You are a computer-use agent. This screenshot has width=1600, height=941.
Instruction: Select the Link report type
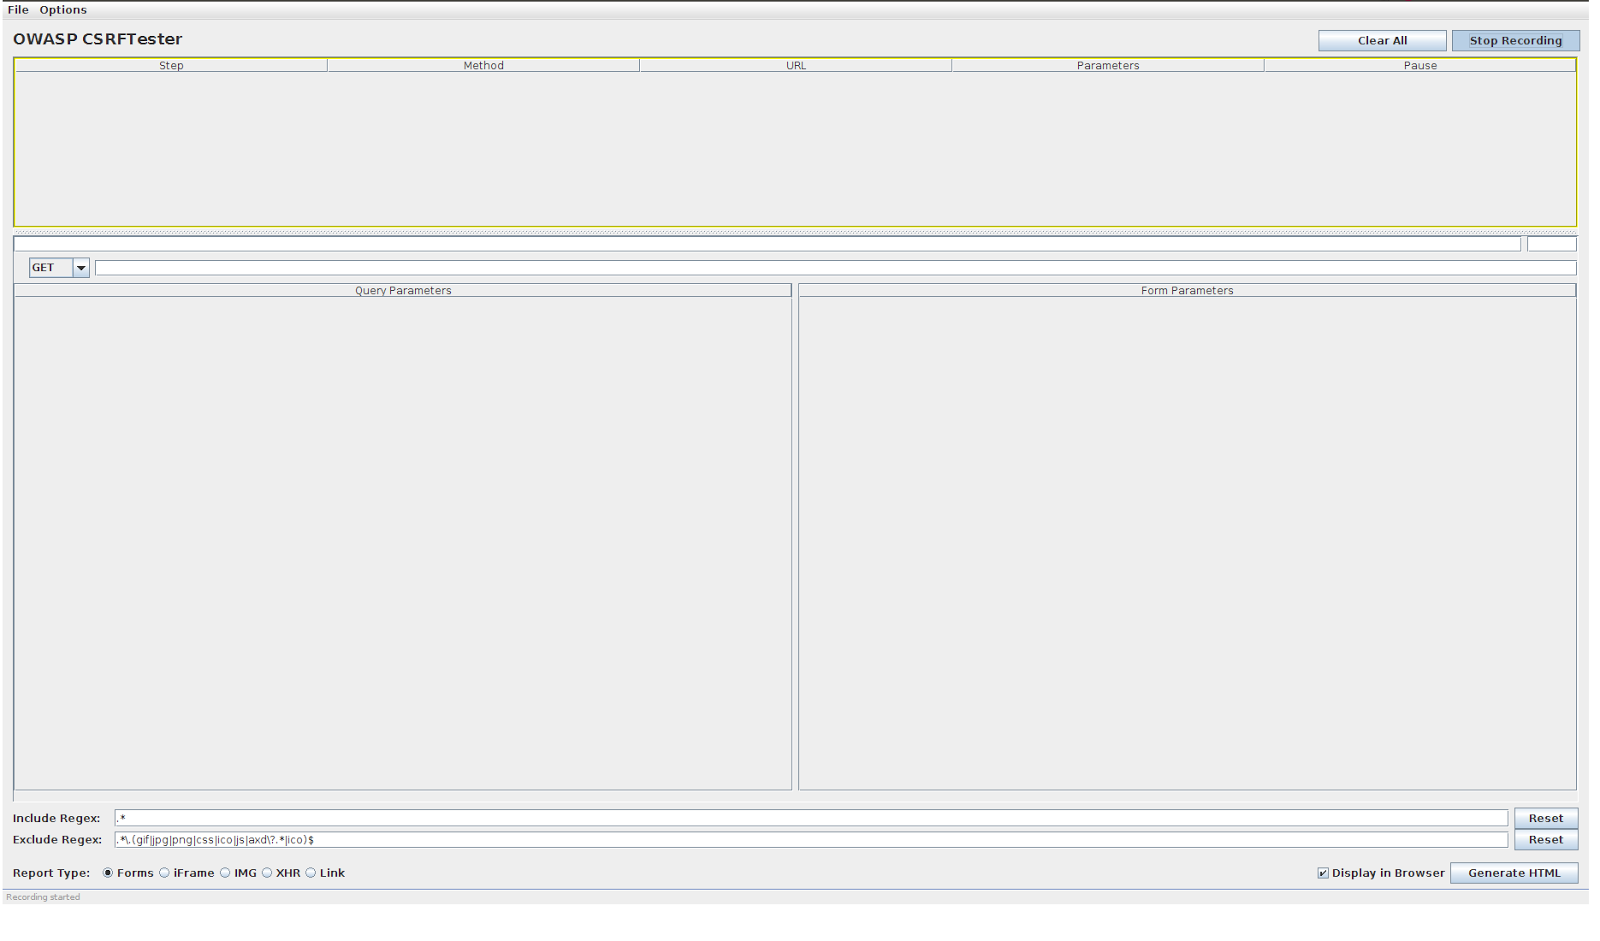tap(311, 872)
